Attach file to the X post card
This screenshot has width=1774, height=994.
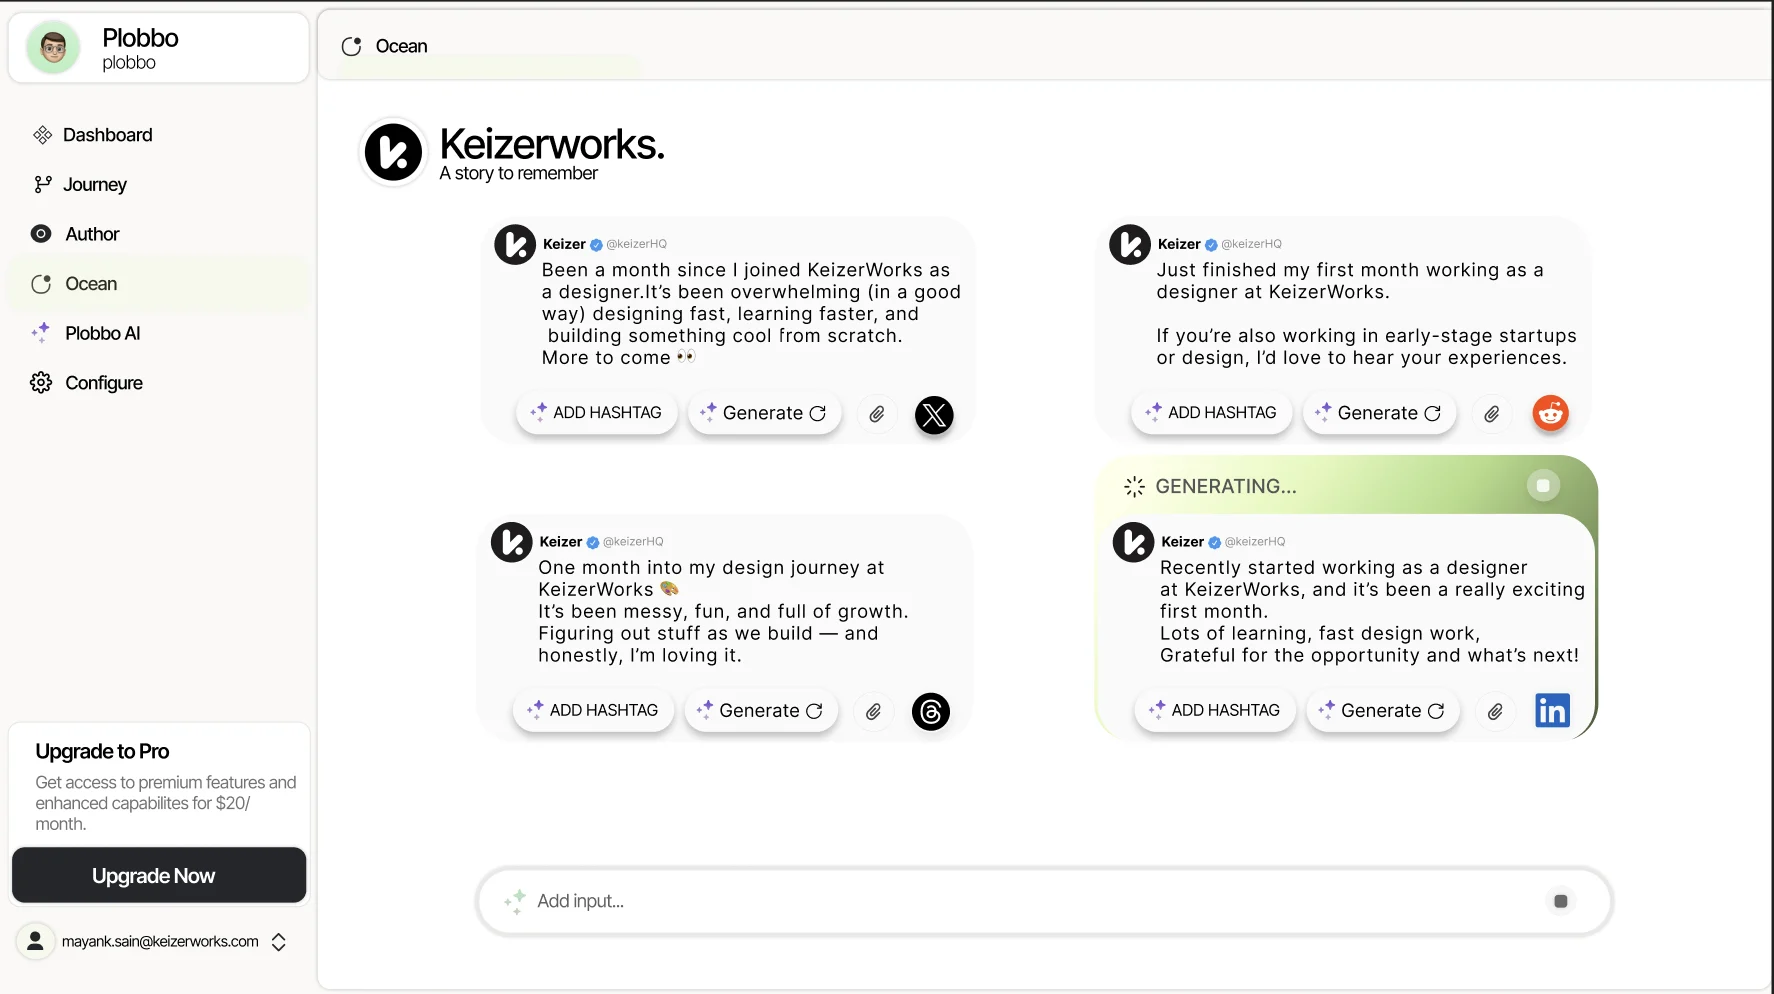pos(876,414)
